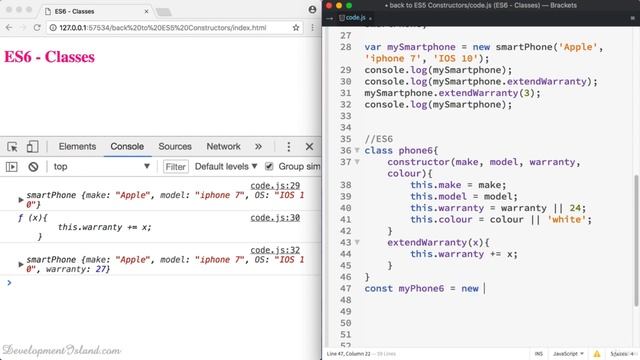The height and width of the screenshot is (360, 640).
Task: Click the site info icon in address bar
Action: click(x=53, y=28)
